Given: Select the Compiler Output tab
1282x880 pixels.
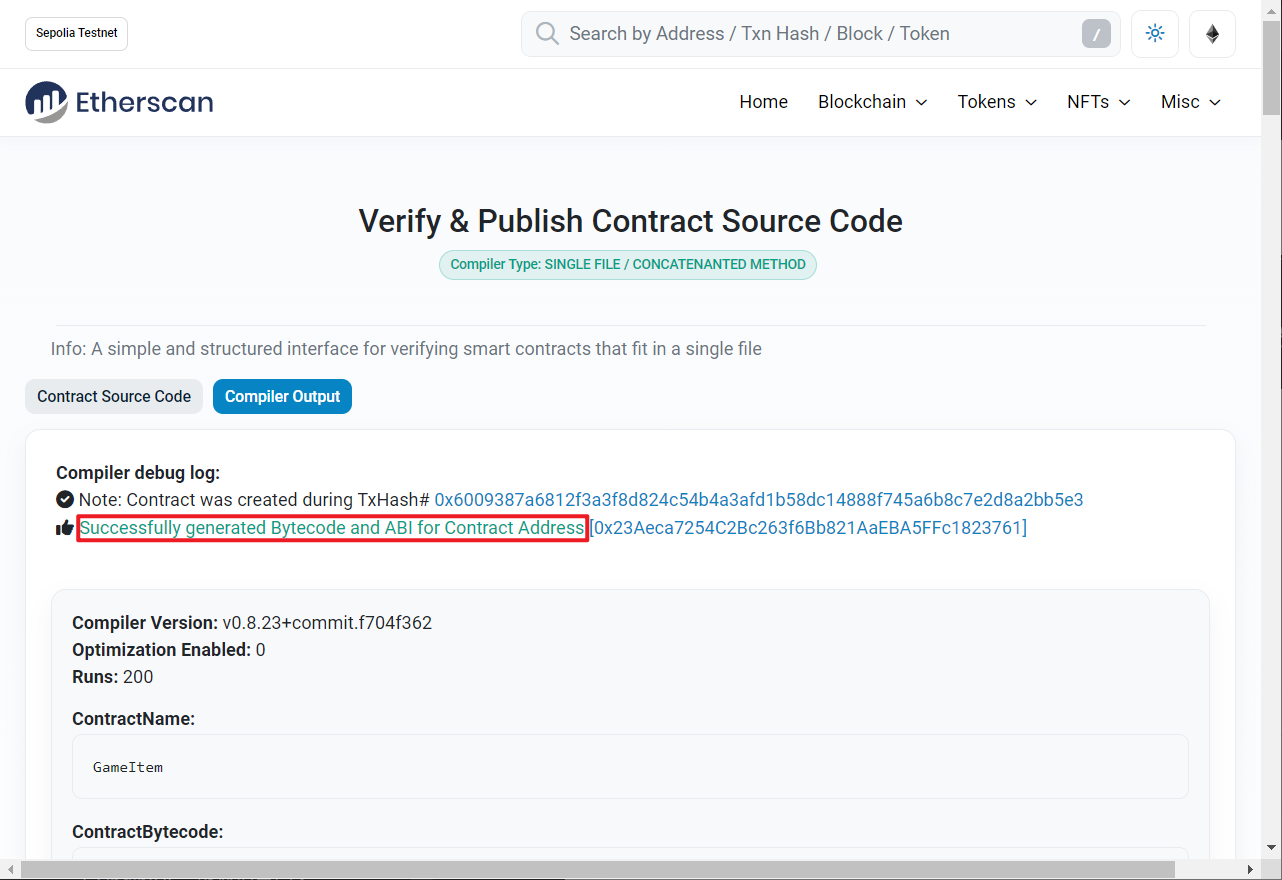Looking at the screenshot, I should [x=282, y=397].
